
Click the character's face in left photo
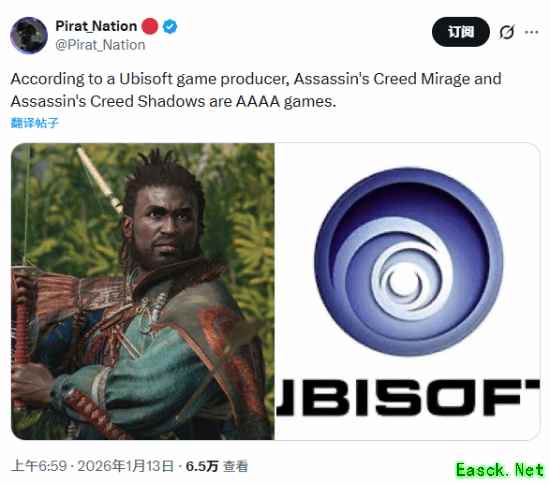tap(168, 227)
